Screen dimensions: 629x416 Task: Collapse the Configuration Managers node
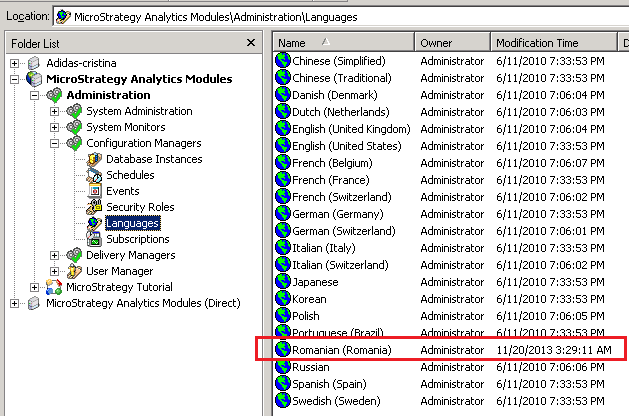(54, 143)
